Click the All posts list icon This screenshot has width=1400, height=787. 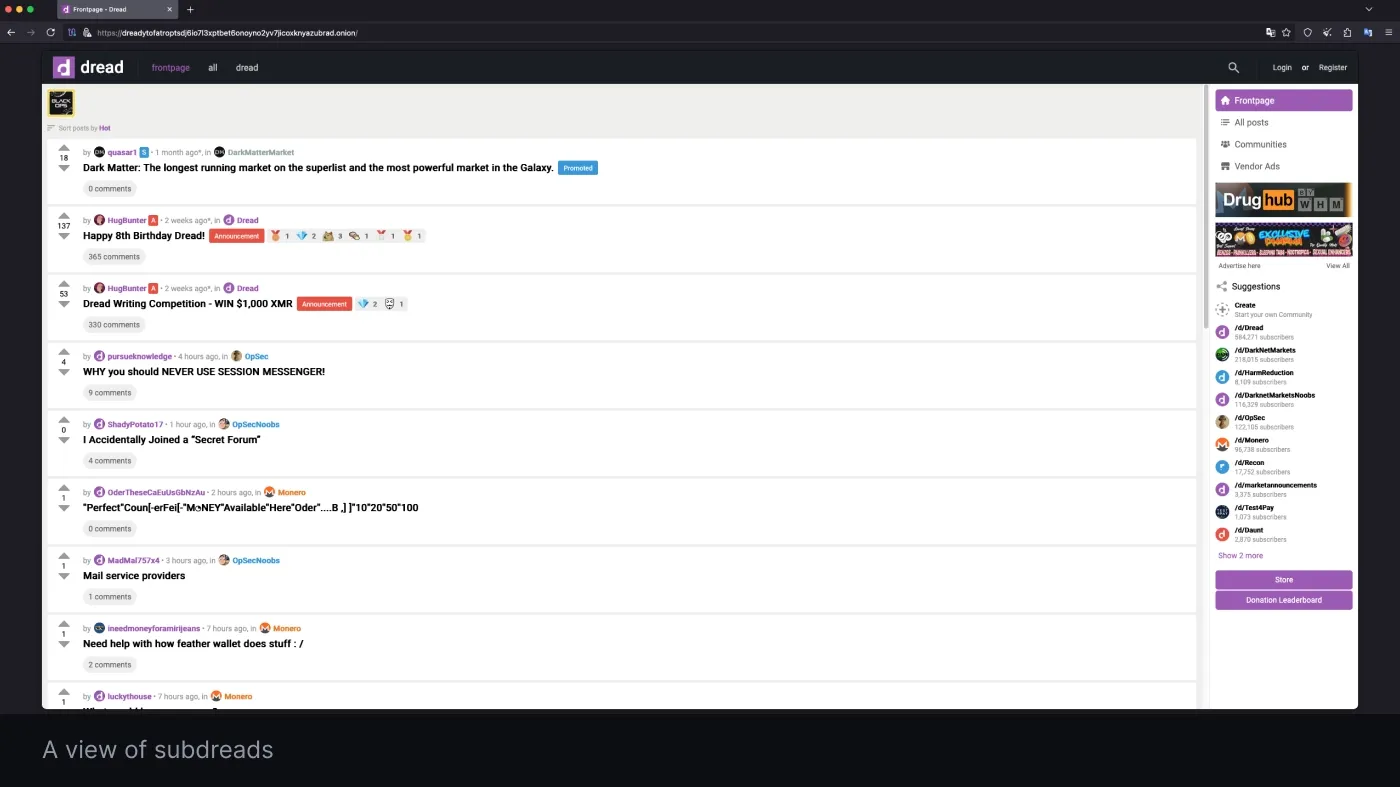(x=1224, y=122)
